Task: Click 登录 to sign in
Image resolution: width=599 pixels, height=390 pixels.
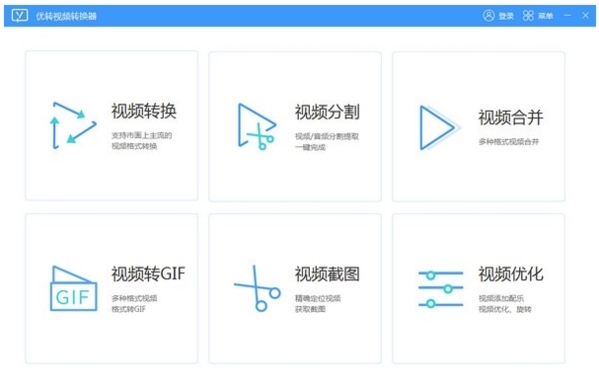Action: (506, 16)
